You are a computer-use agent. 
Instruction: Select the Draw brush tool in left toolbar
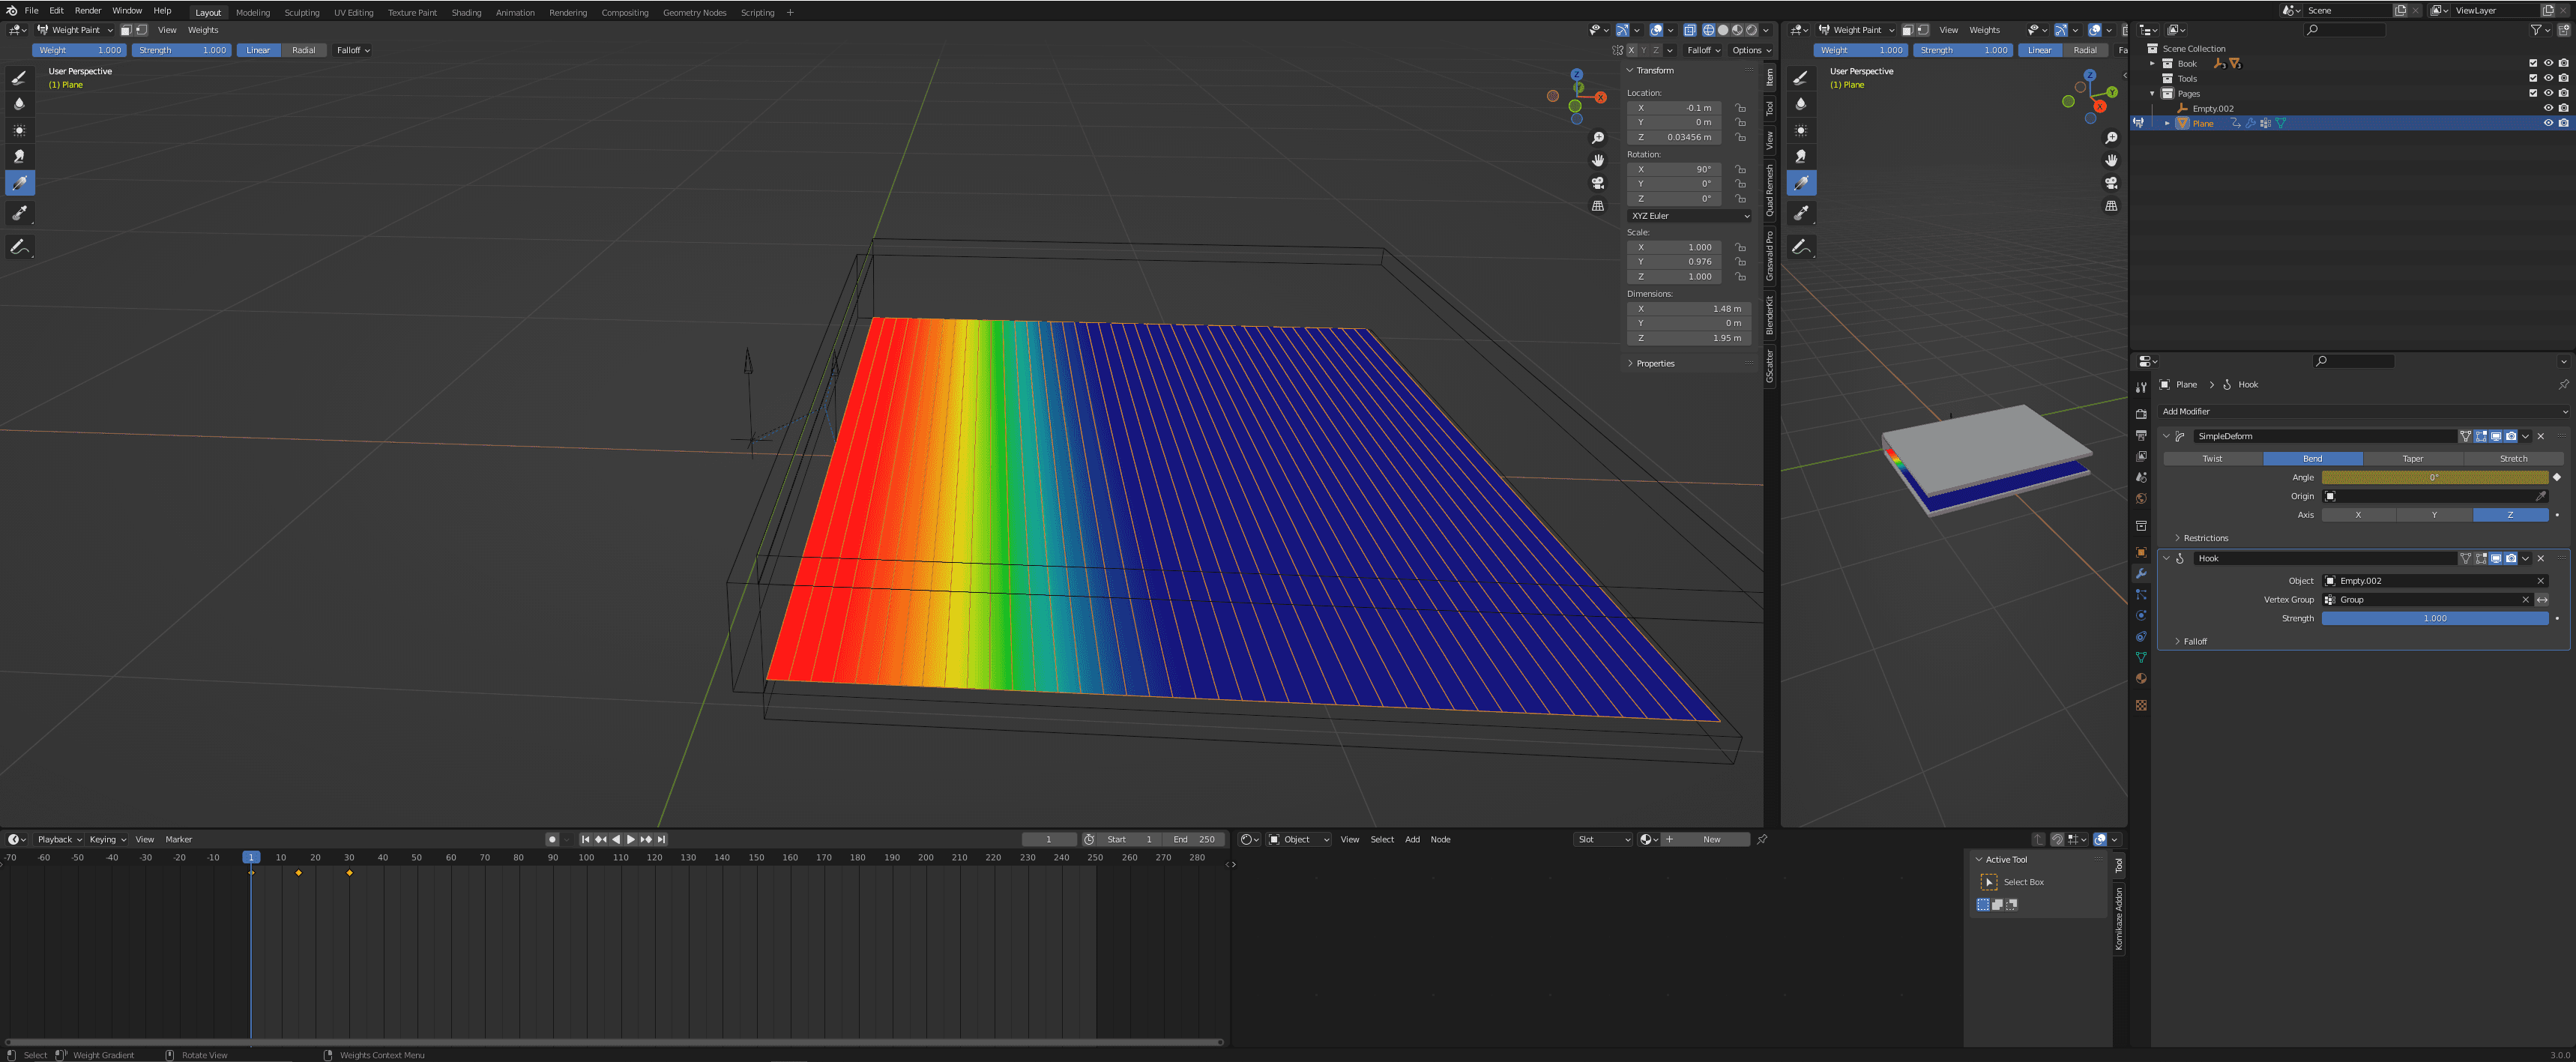click(x=19, y=78)
